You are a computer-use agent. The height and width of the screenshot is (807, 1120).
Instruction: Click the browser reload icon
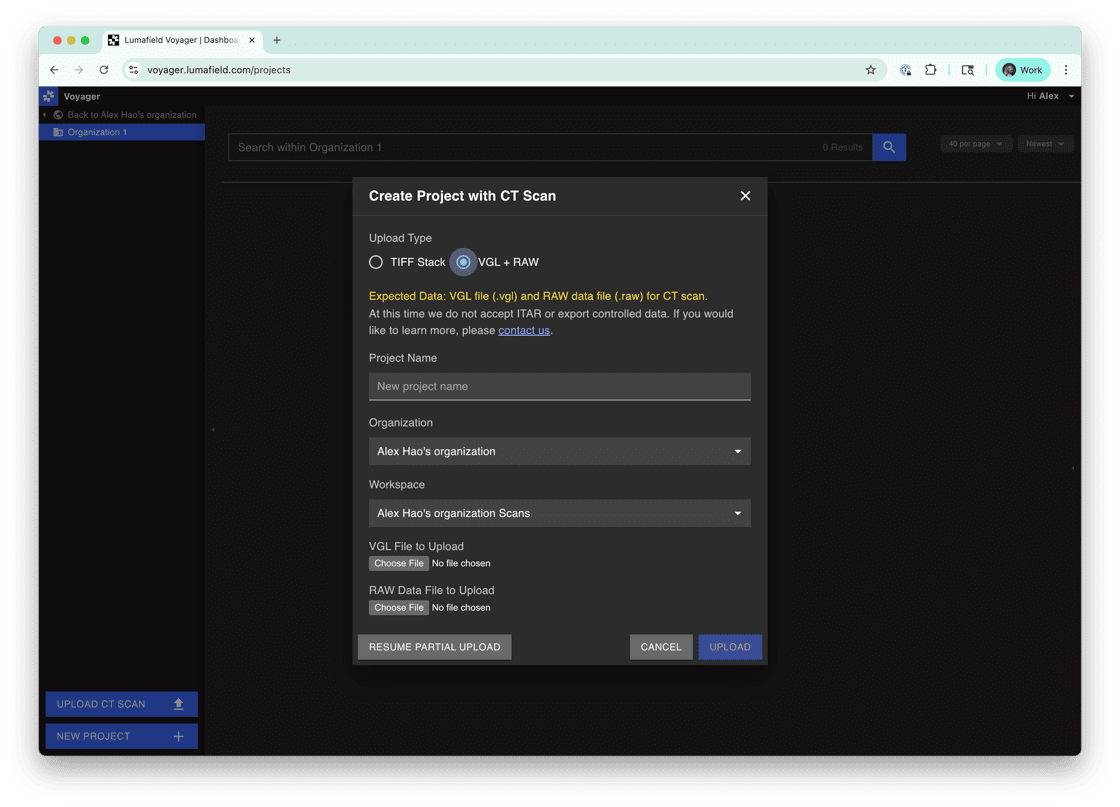coord(104,70)
